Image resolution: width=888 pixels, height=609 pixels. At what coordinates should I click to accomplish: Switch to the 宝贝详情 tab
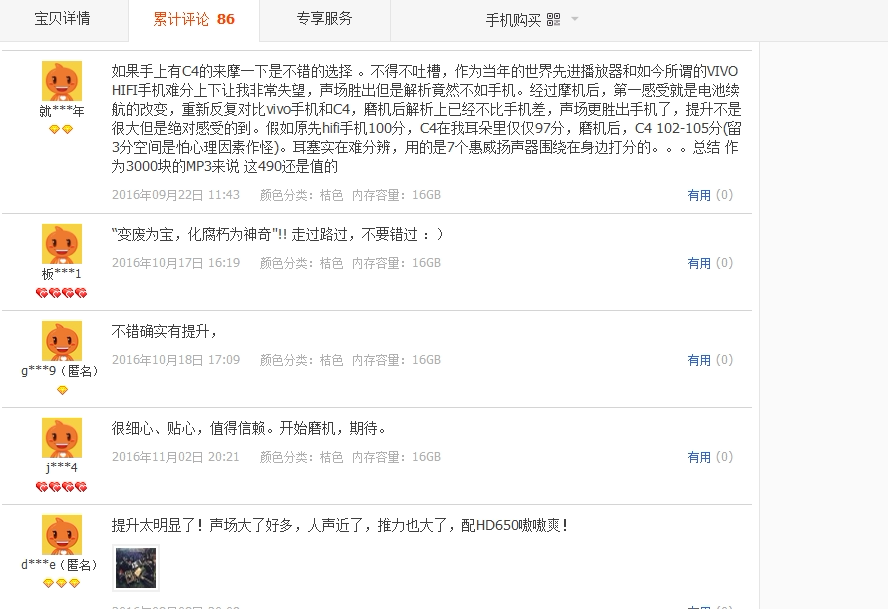point(63,19)
